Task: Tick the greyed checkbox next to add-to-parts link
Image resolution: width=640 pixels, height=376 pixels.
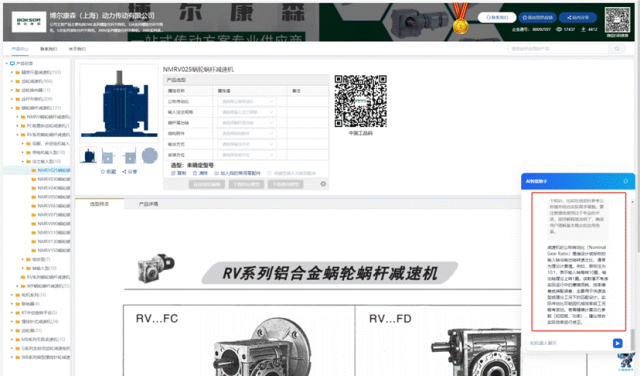Action: [269, 174]
